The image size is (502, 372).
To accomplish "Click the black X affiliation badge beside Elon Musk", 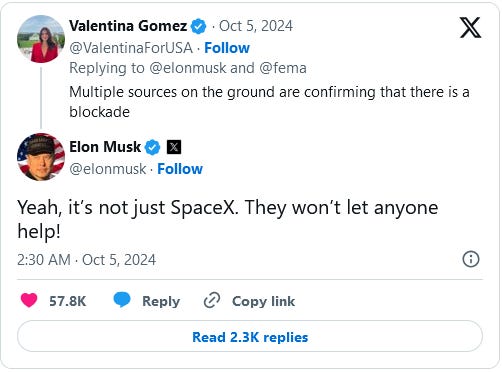I will 174,147.
